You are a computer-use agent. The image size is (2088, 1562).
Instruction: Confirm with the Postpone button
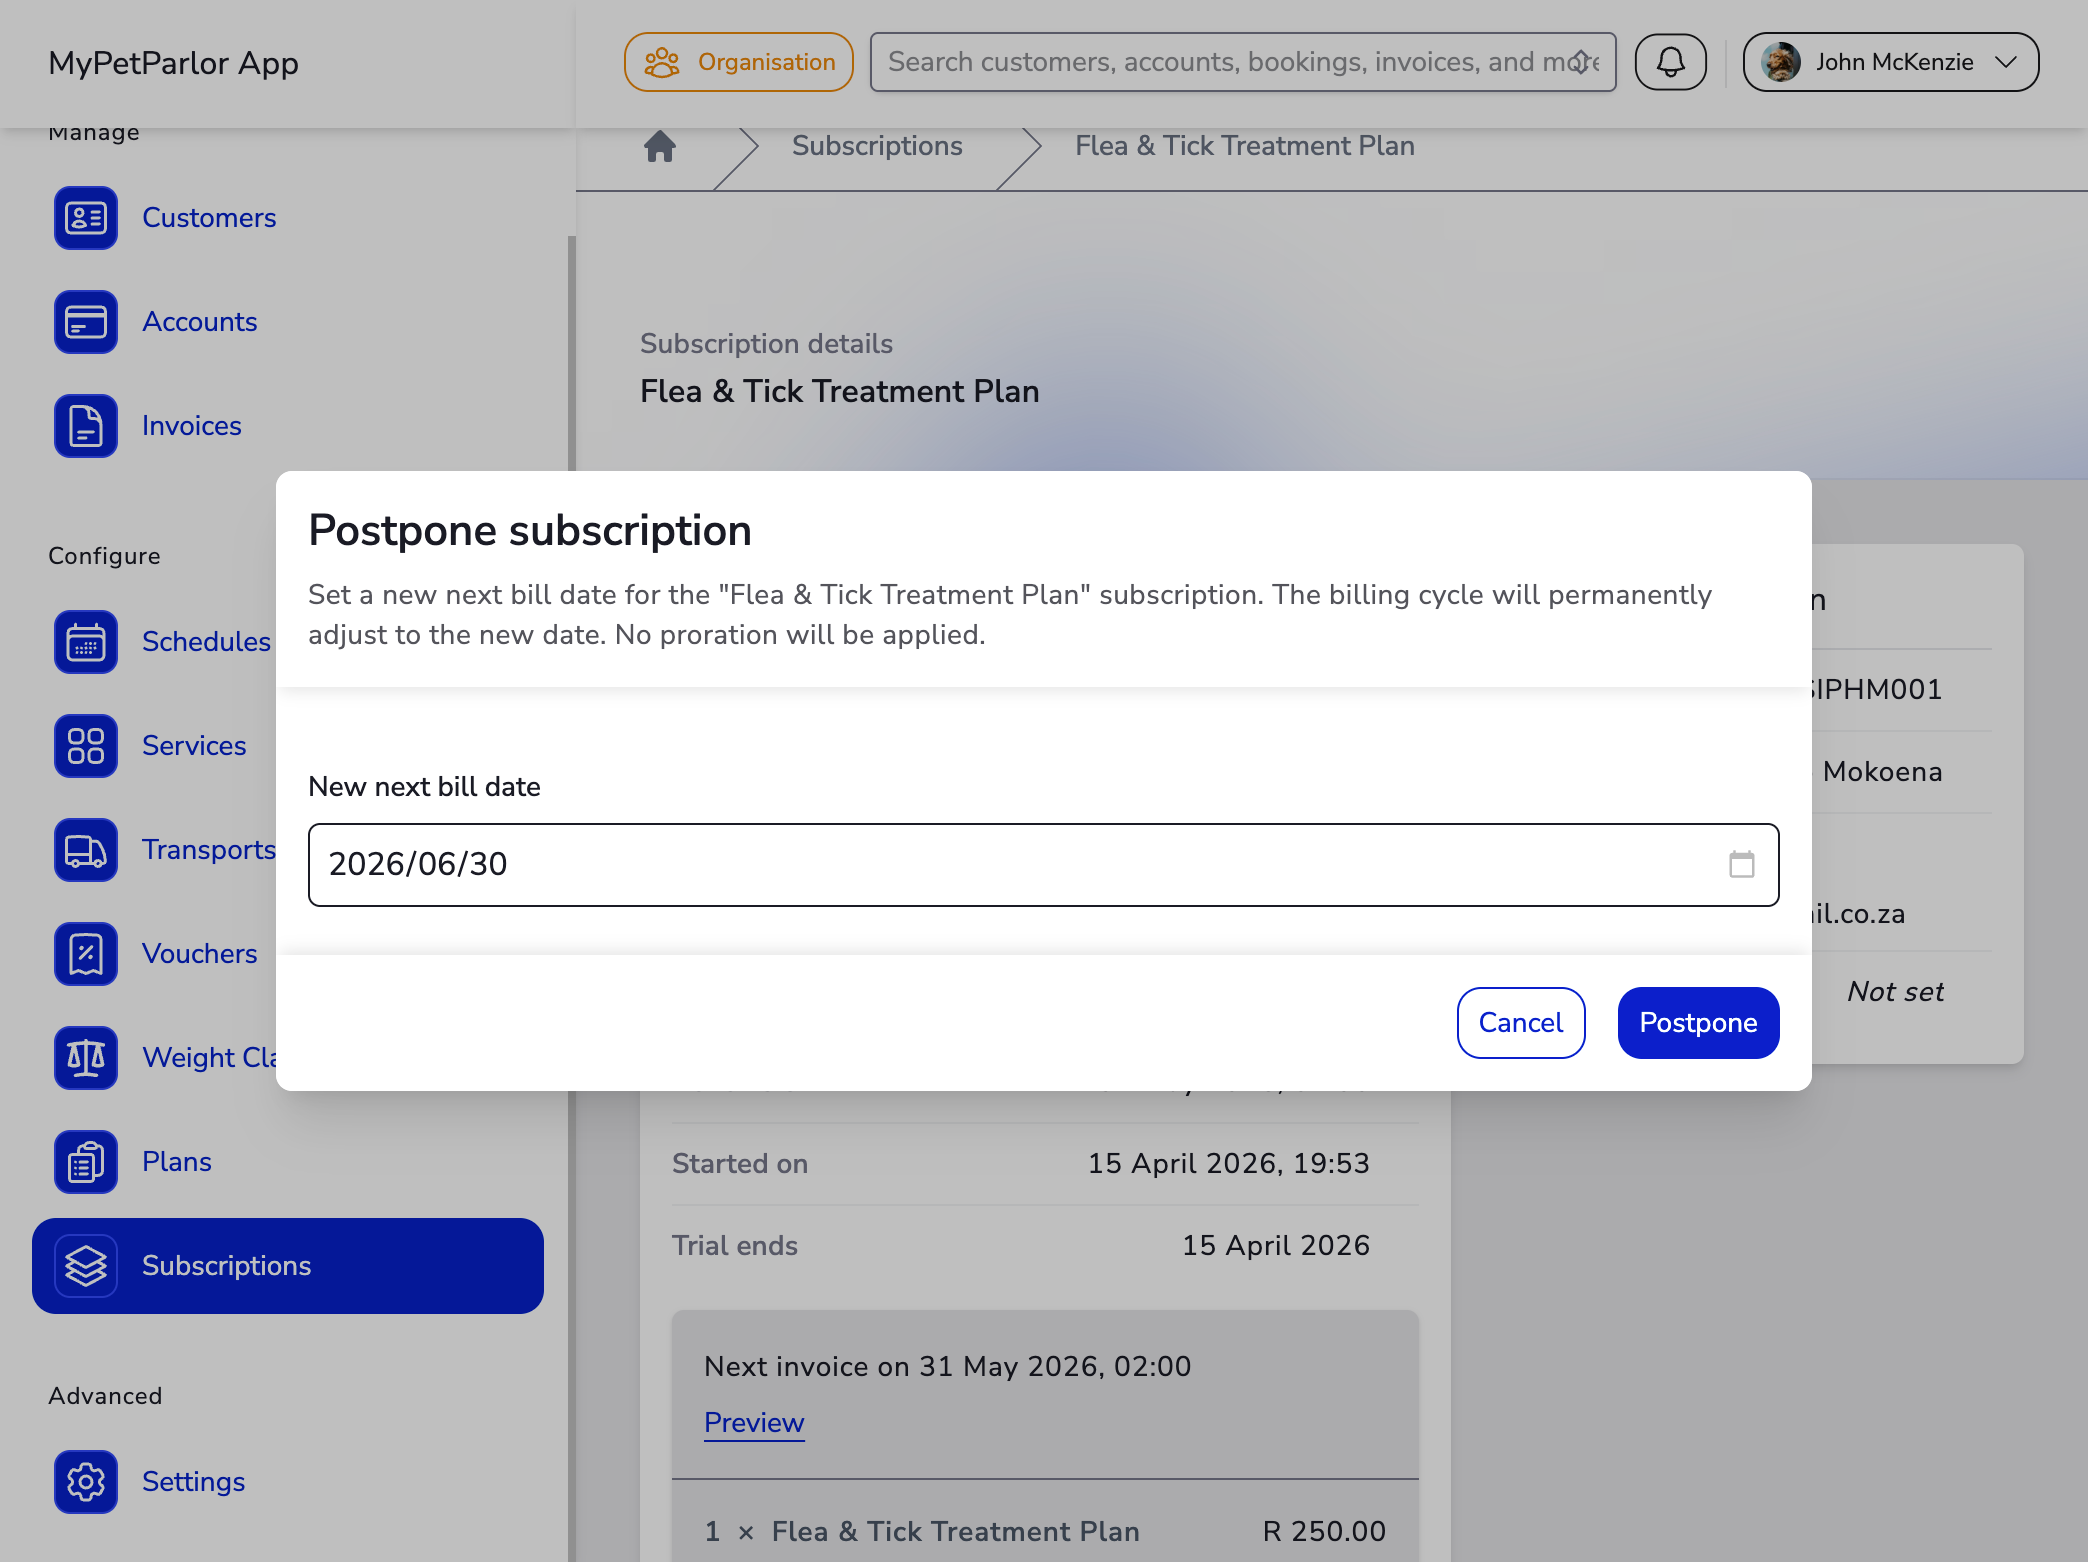tap(1698, 1023)
